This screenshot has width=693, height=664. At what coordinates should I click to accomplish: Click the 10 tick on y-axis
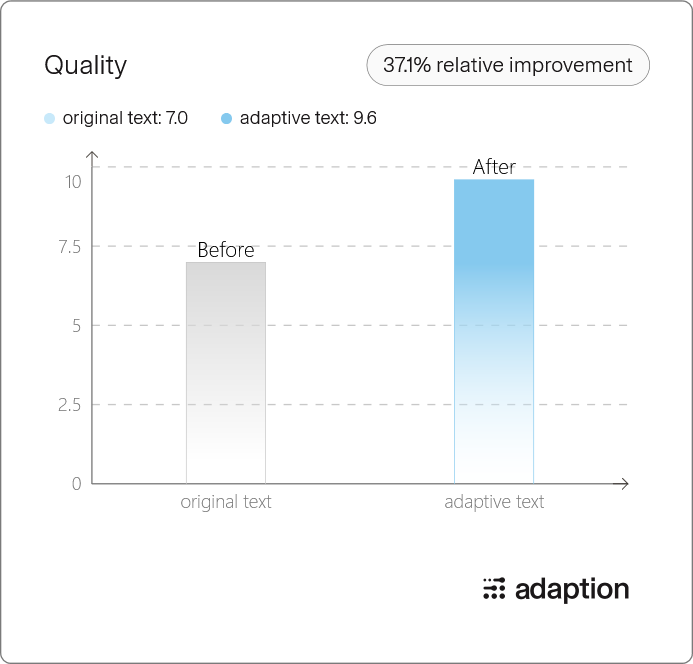(x=73, y=182)
